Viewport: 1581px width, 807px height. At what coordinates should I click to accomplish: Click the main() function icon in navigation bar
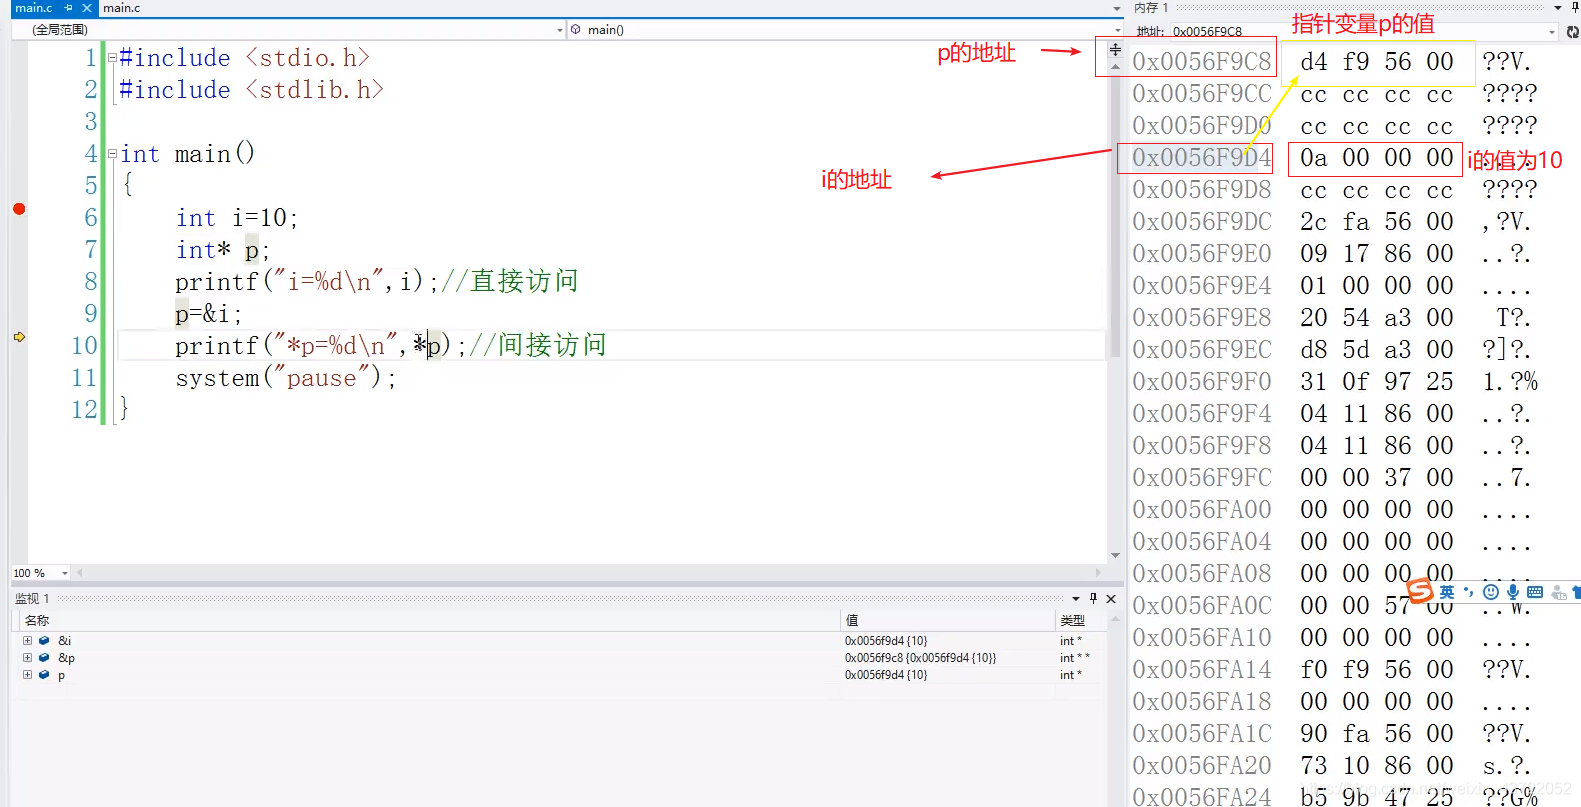pos(576,30)
